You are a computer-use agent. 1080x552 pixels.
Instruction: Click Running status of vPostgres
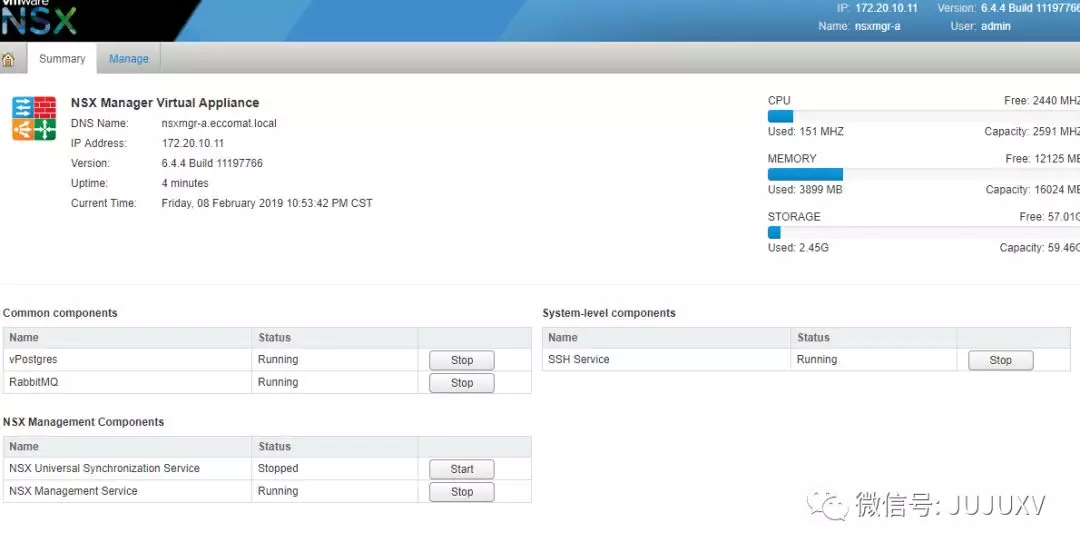[x=278, y=360]
